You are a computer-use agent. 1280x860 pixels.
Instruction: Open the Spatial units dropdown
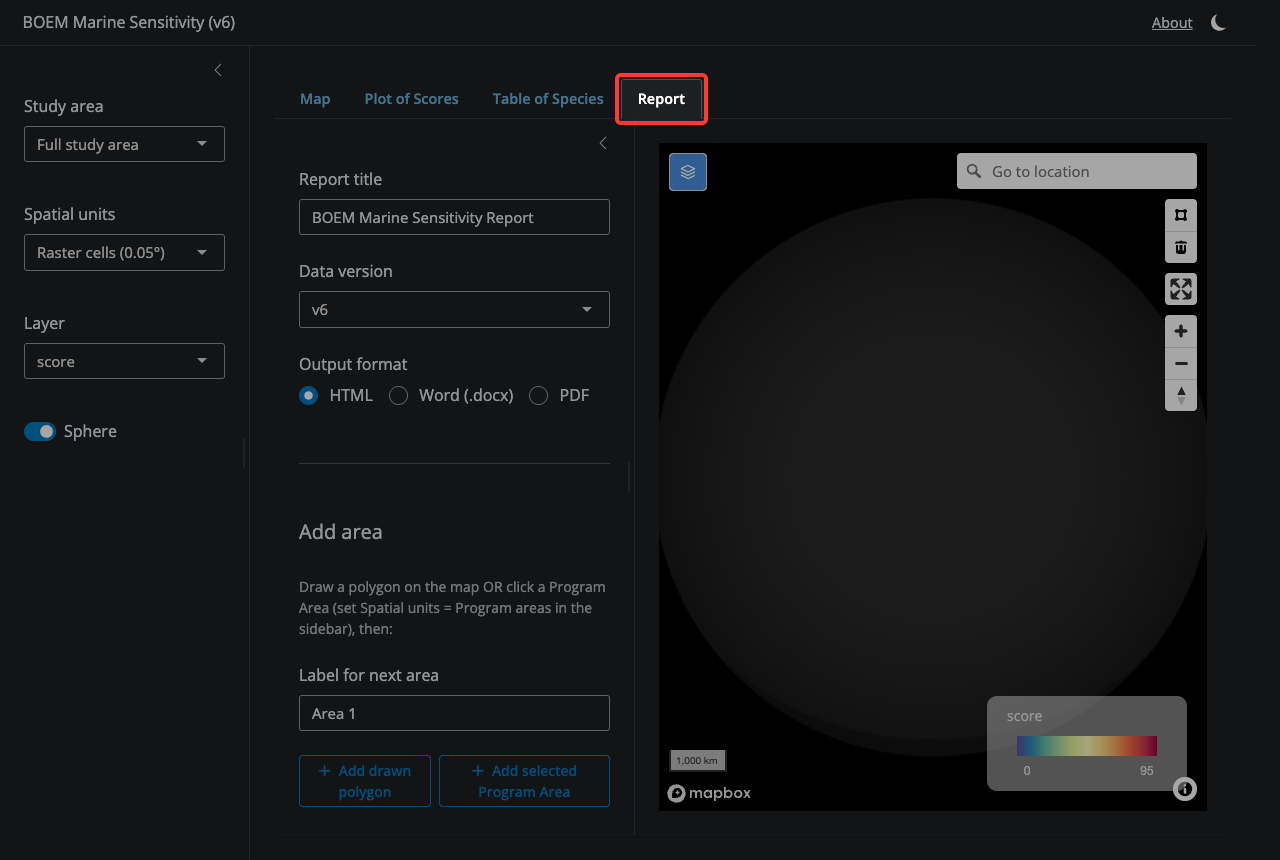[x=124, y=252]
